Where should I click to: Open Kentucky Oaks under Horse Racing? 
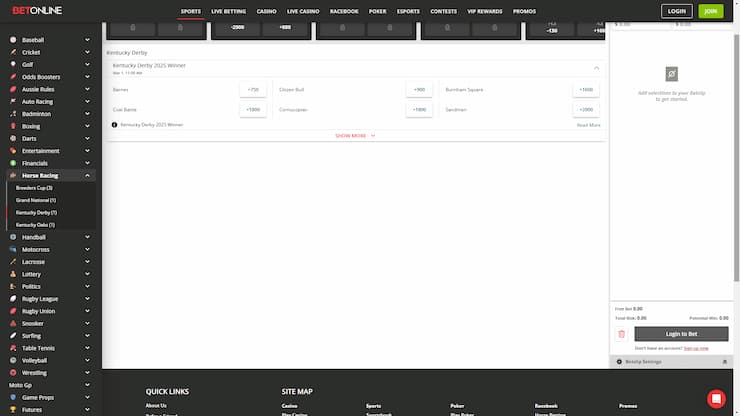pos(35,225)
